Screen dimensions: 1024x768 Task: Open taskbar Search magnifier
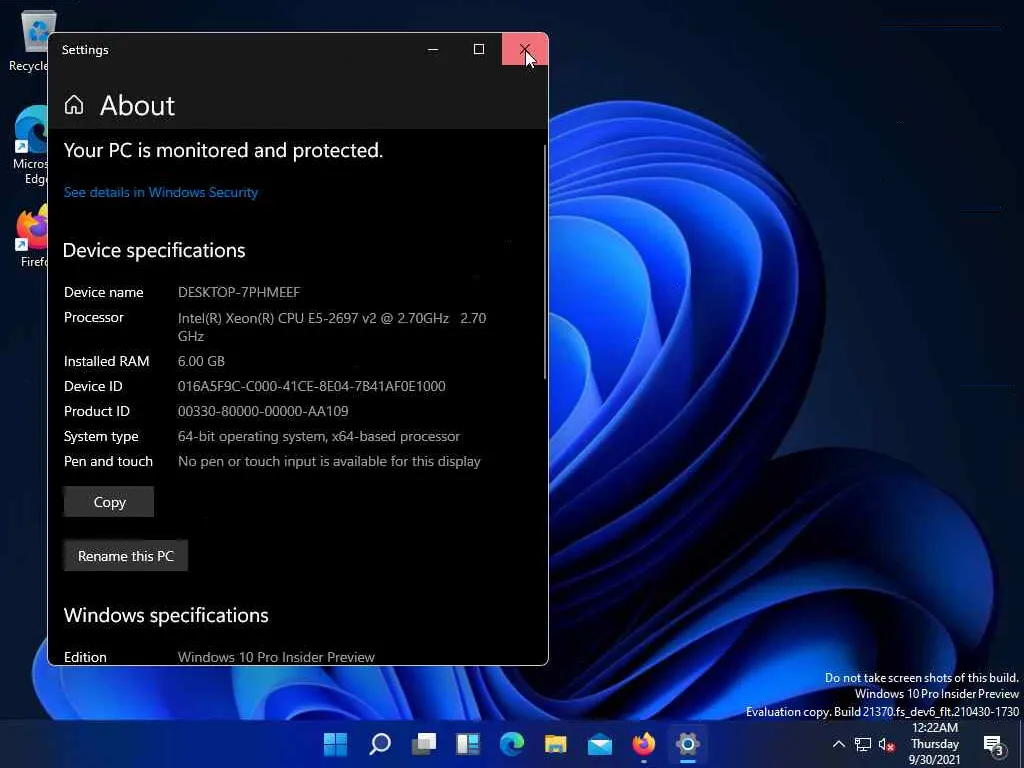pos(379,743)
